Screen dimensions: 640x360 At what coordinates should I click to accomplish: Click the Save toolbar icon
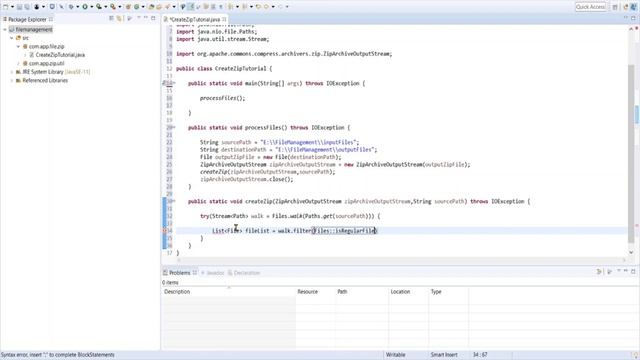point(19,7)
